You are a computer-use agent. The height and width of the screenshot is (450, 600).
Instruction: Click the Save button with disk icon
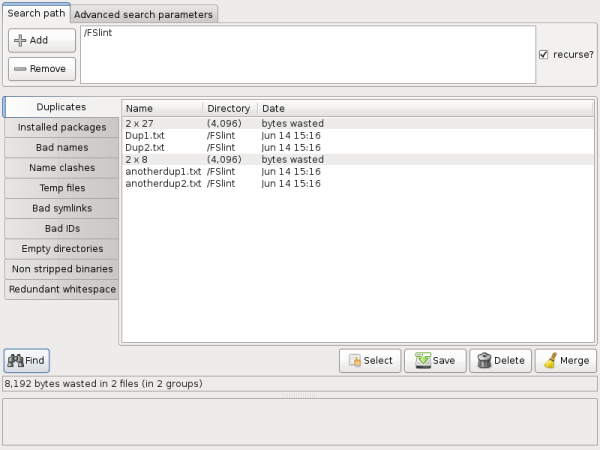pyautogui.click(x=437, y=361)
